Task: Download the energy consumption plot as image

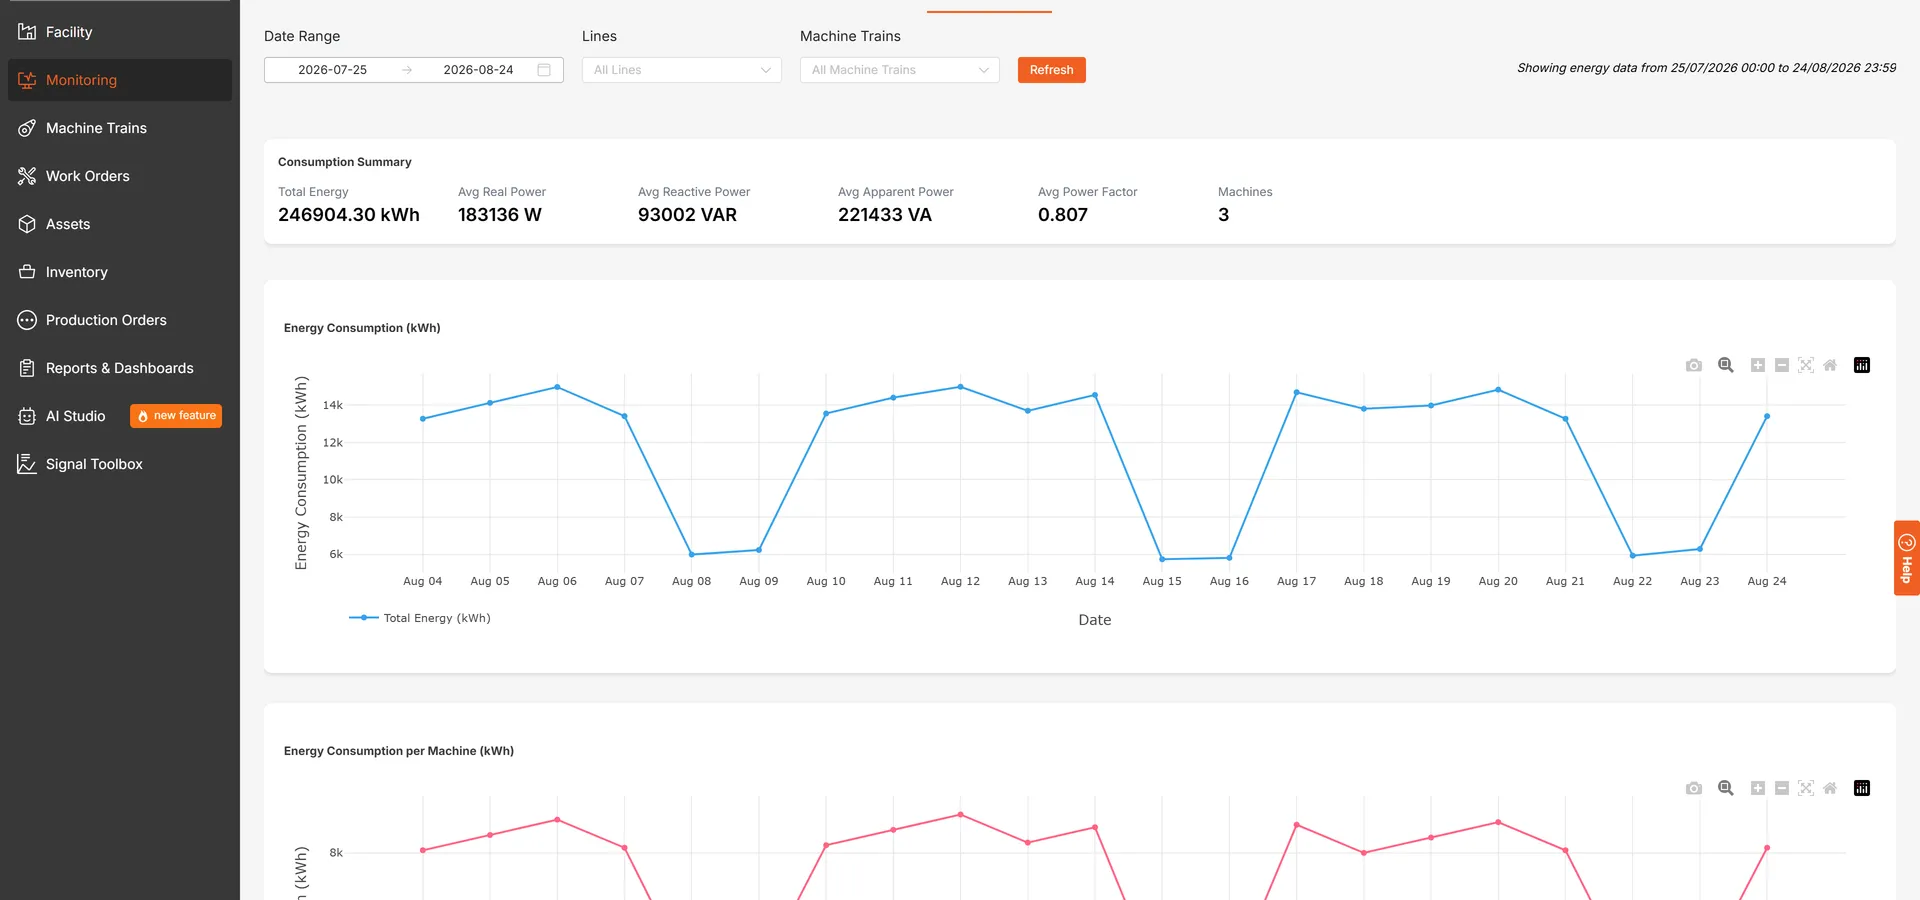Action: (1693, 365)
